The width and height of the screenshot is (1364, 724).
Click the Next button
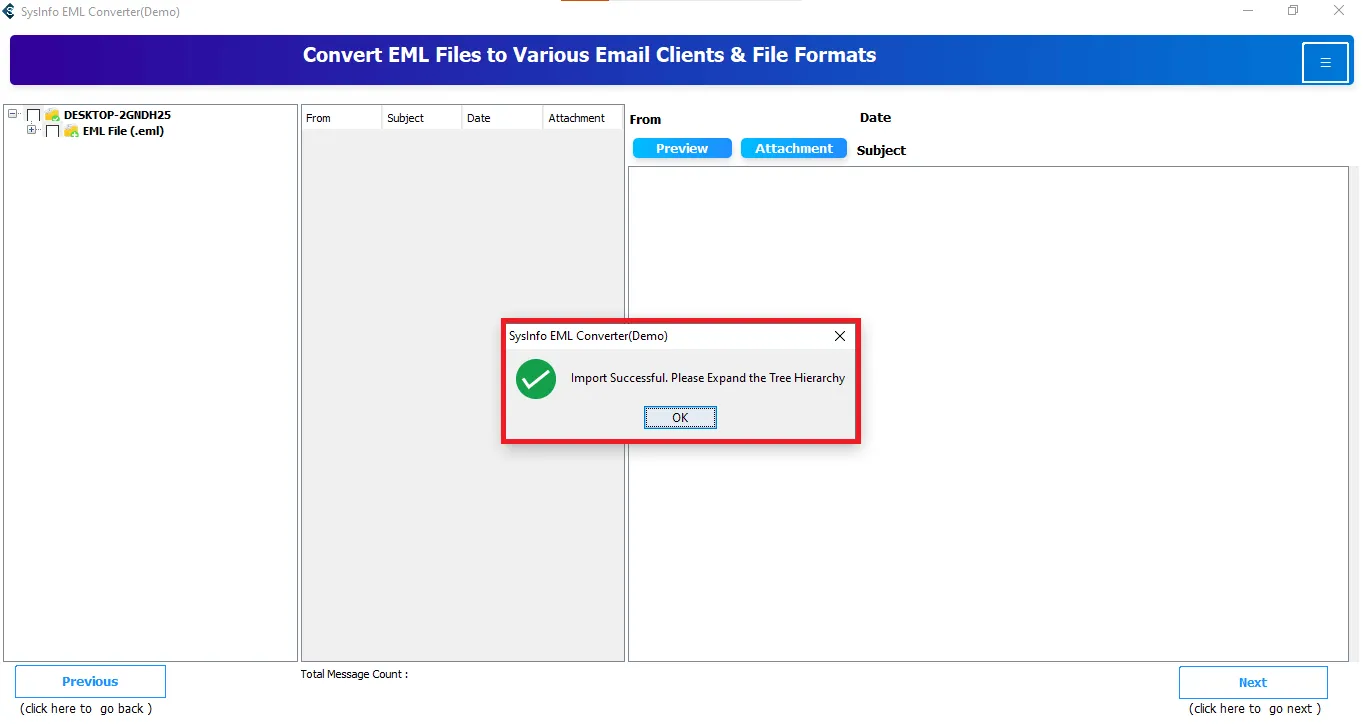(1253, 683)
